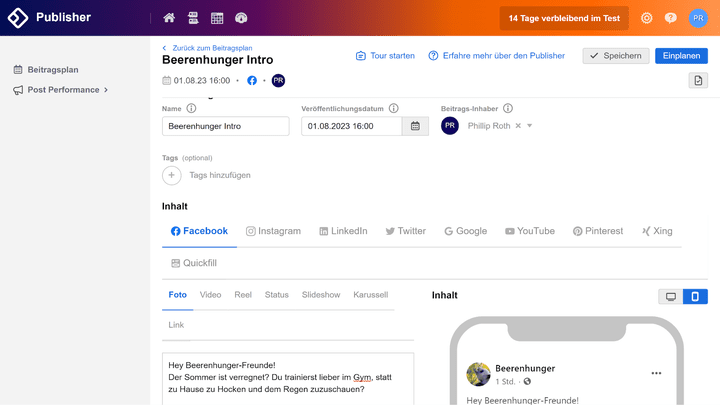The image size is (720, 405).
Task: Open the settings gear icon
Action: 647,18
